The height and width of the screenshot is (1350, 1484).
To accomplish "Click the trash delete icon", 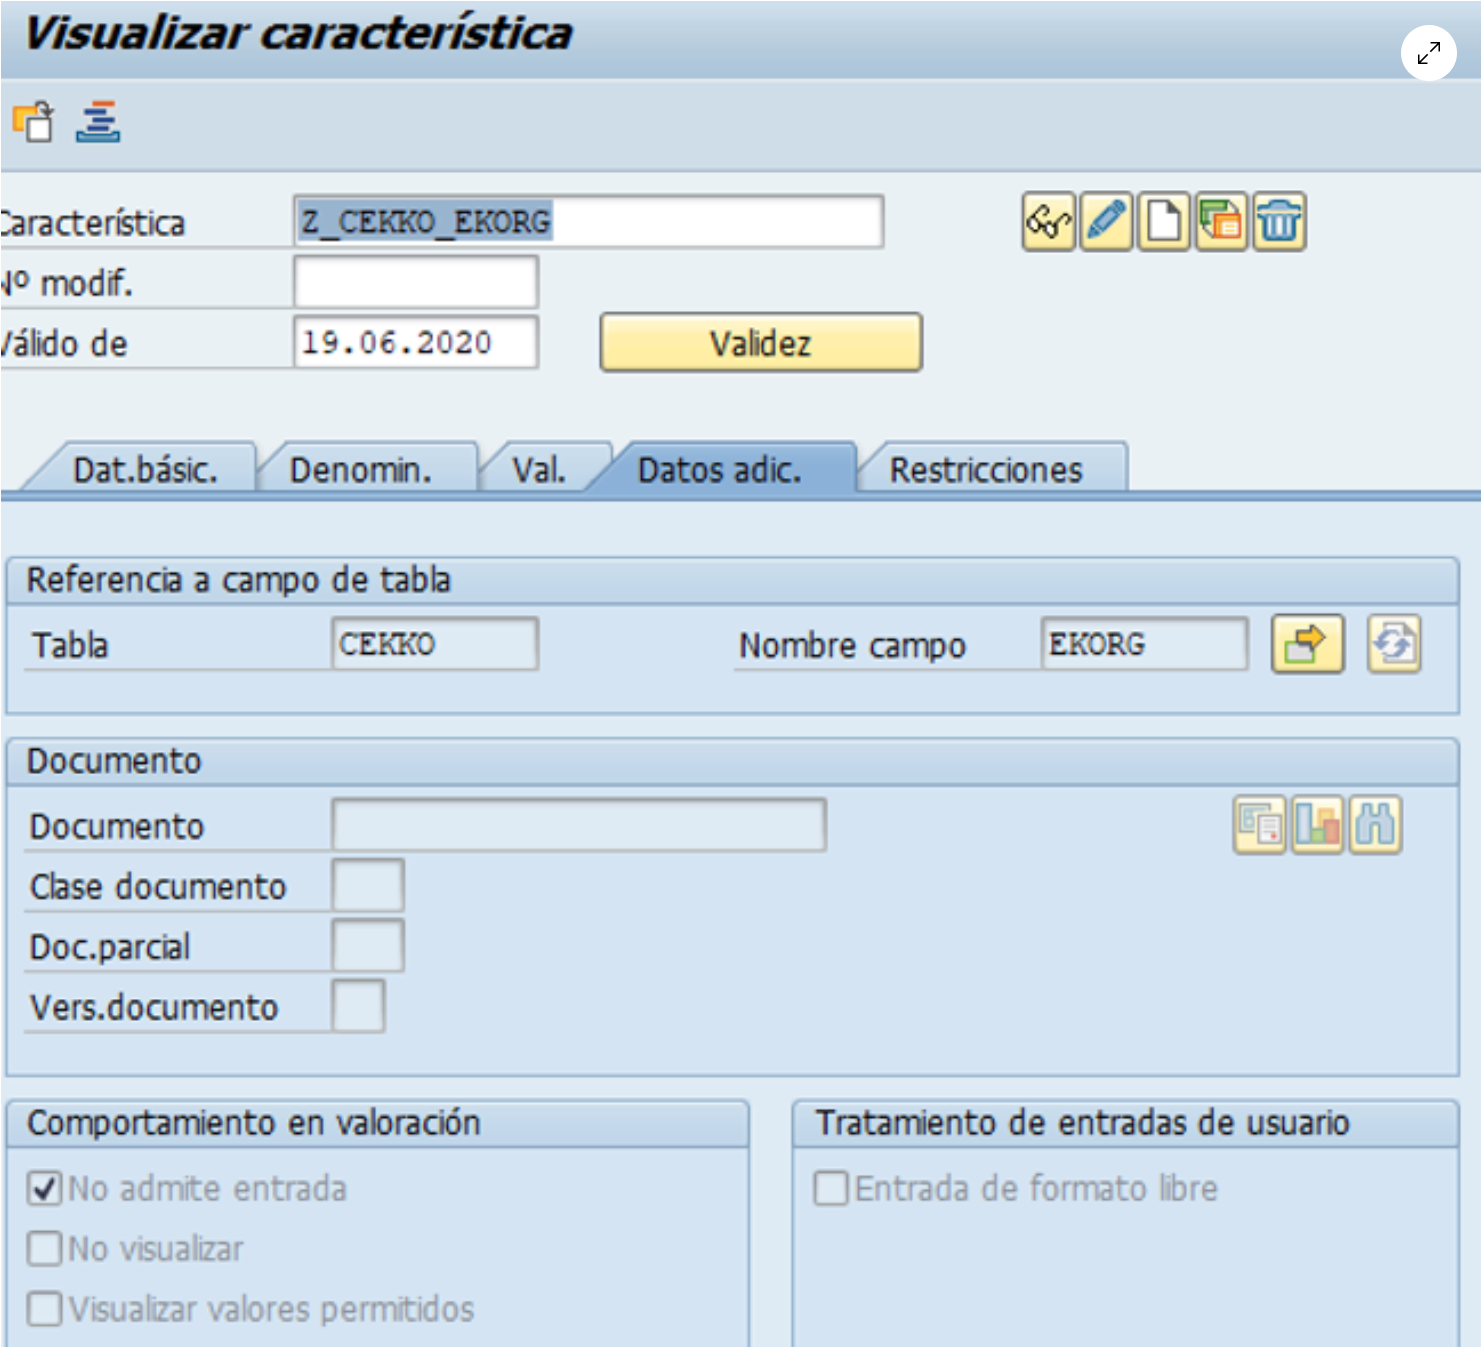I will point(1279,222).
